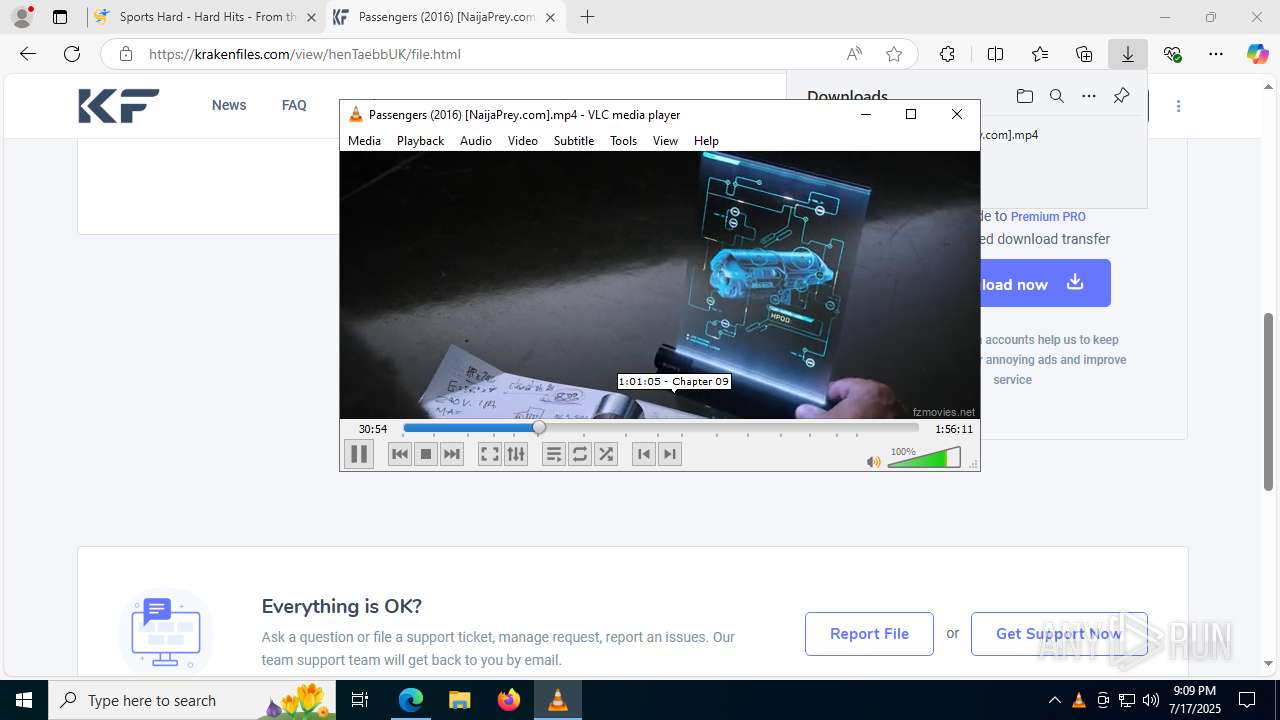Open Browser essentials icon
This screenshot has height=720, width=1280.
pos(1172,54)
